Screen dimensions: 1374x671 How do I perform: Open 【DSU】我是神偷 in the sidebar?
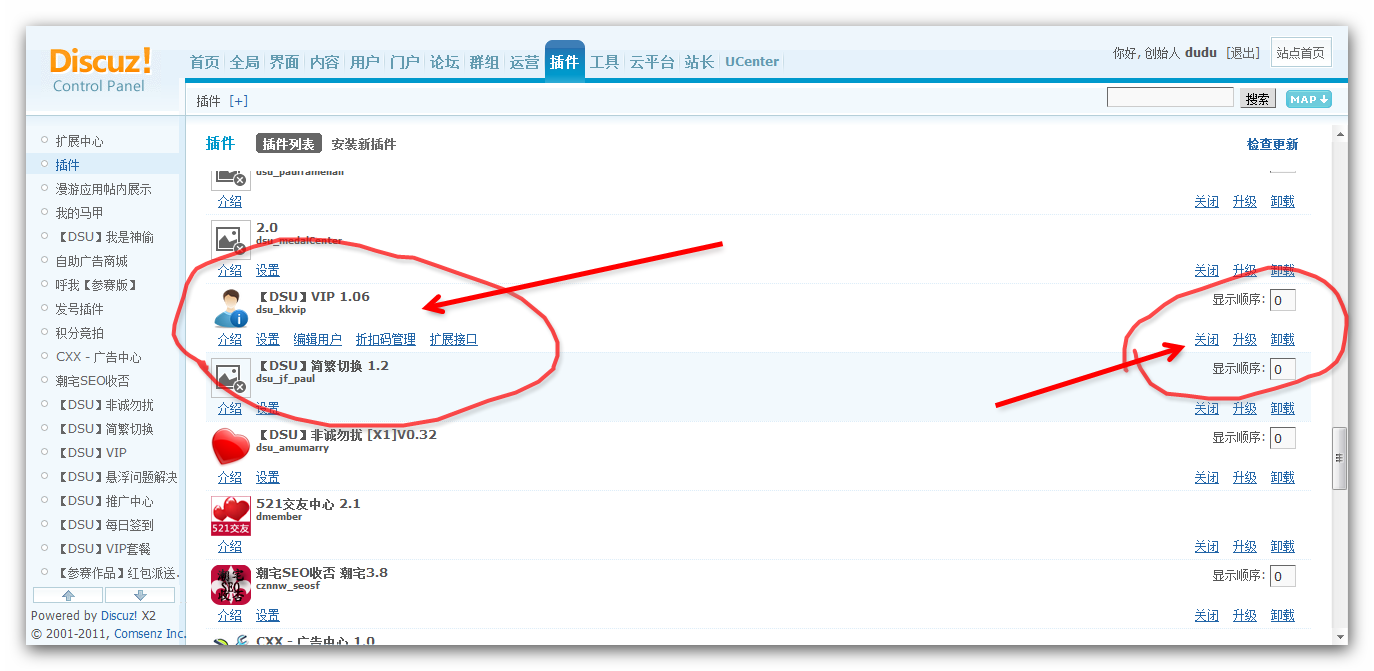point(104,237)
